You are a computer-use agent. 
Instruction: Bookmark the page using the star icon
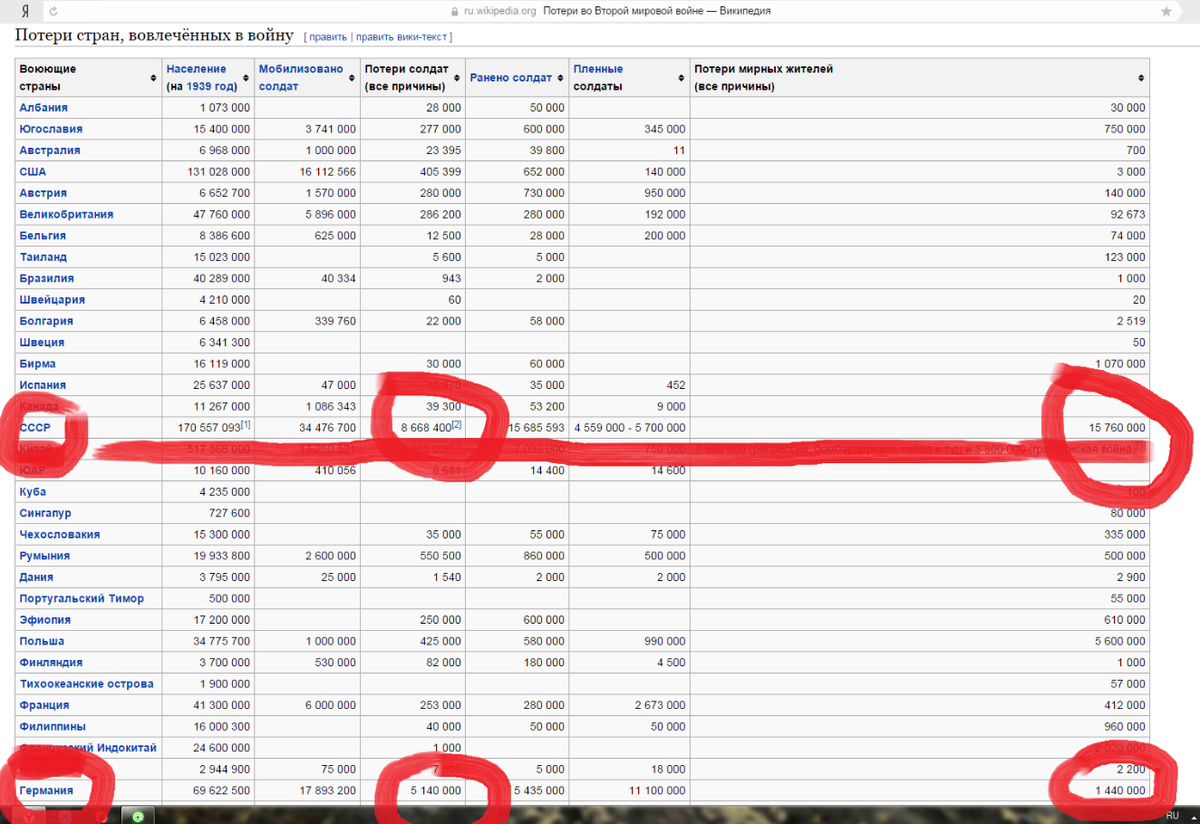(x=1166, y=11)
